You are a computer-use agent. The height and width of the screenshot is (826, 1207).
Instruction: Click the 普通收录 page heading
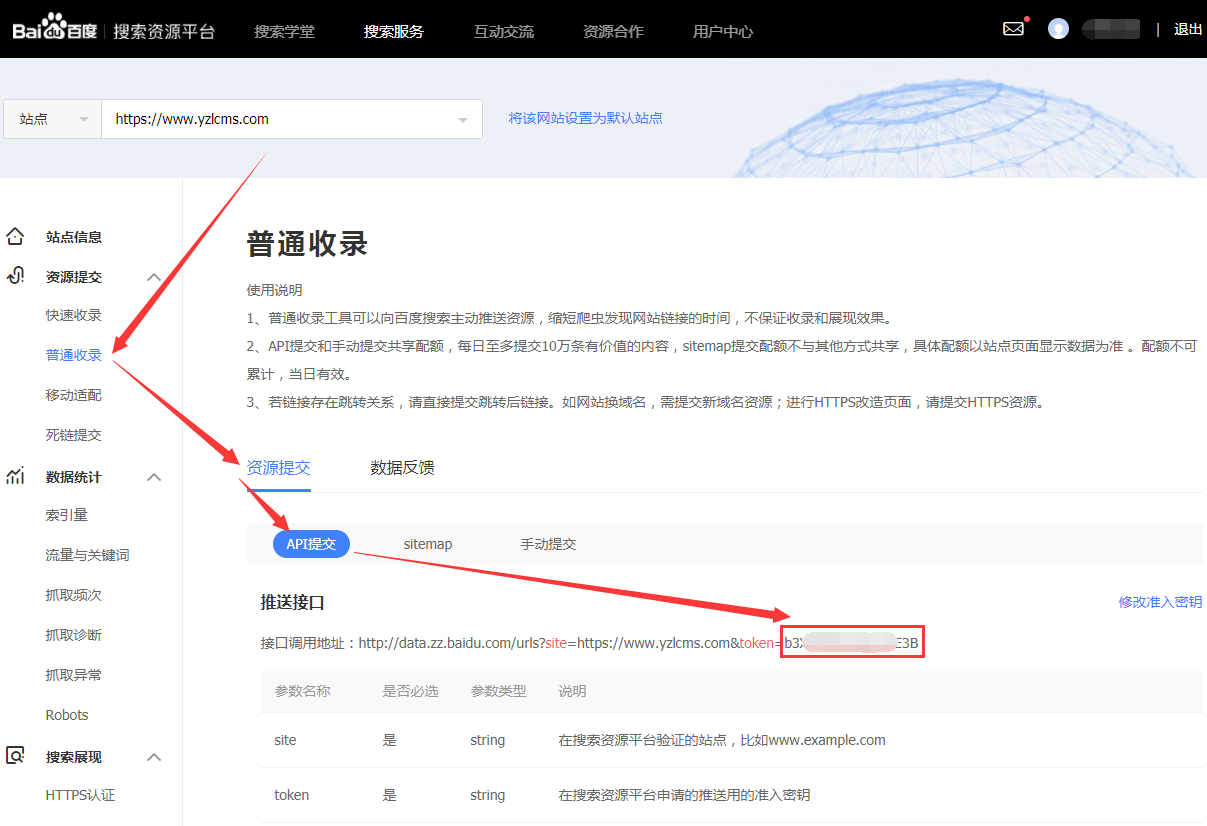[308, 244]
